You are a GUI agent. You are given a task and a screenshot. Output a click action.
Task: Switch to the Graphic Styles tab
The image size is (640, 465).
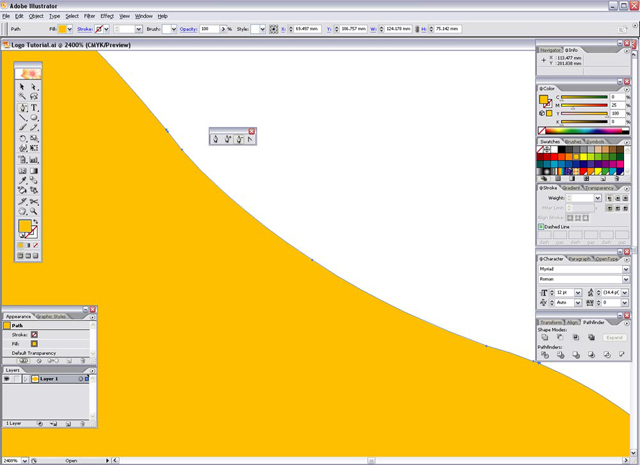(x=51, y=316)
